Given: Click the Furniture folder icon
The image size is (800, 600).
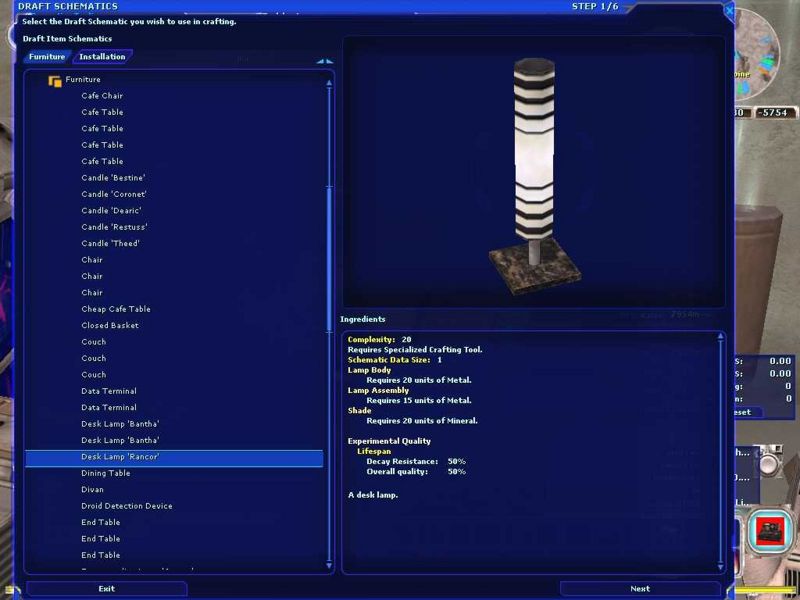Looking at the screenshot, I should [55, 80].
